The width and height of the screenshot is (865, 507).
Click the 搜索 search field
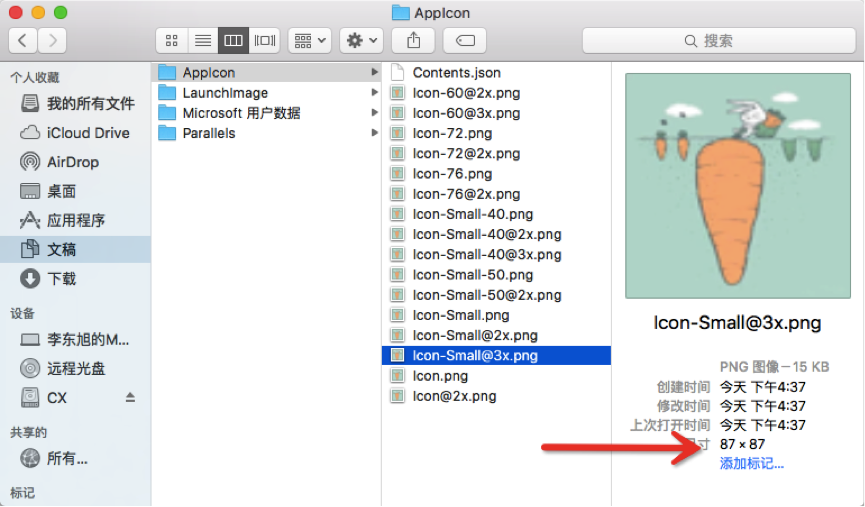719,40
